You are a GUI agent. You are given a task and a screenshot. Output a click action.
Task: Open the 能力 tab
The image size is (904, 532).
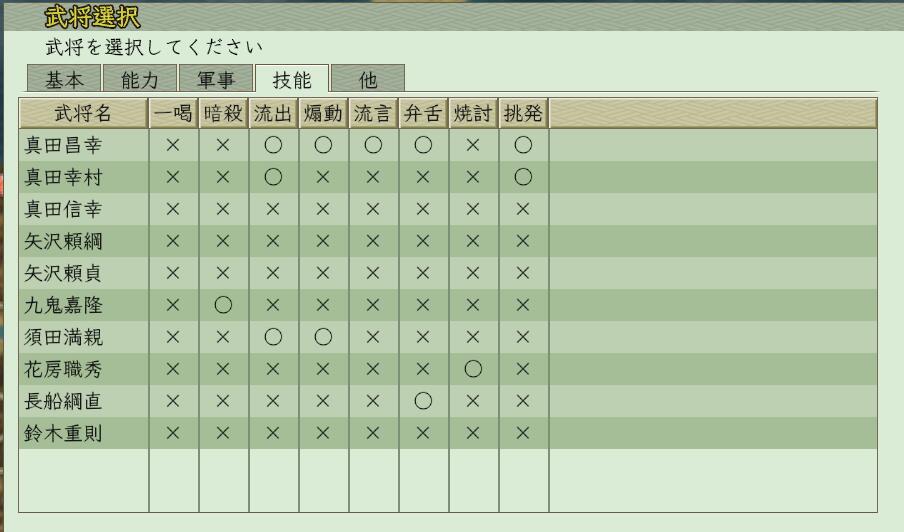pos(139,80)
